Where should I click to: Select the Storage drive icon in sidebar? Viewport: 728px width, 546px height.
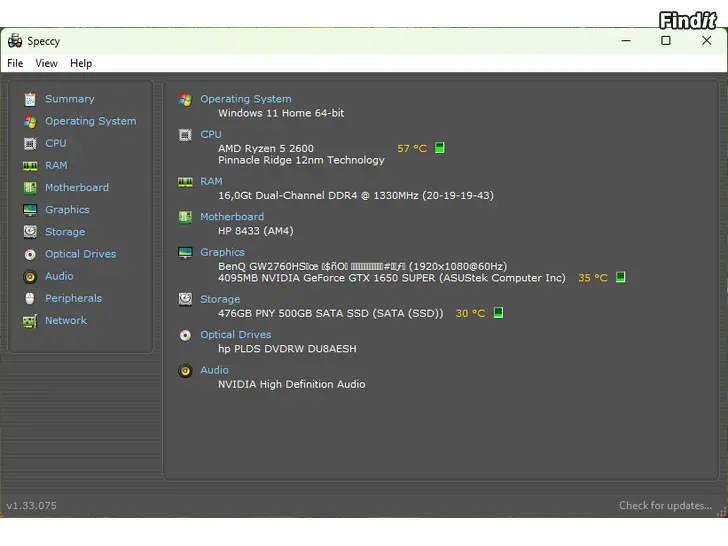click(x=30, y=232)
